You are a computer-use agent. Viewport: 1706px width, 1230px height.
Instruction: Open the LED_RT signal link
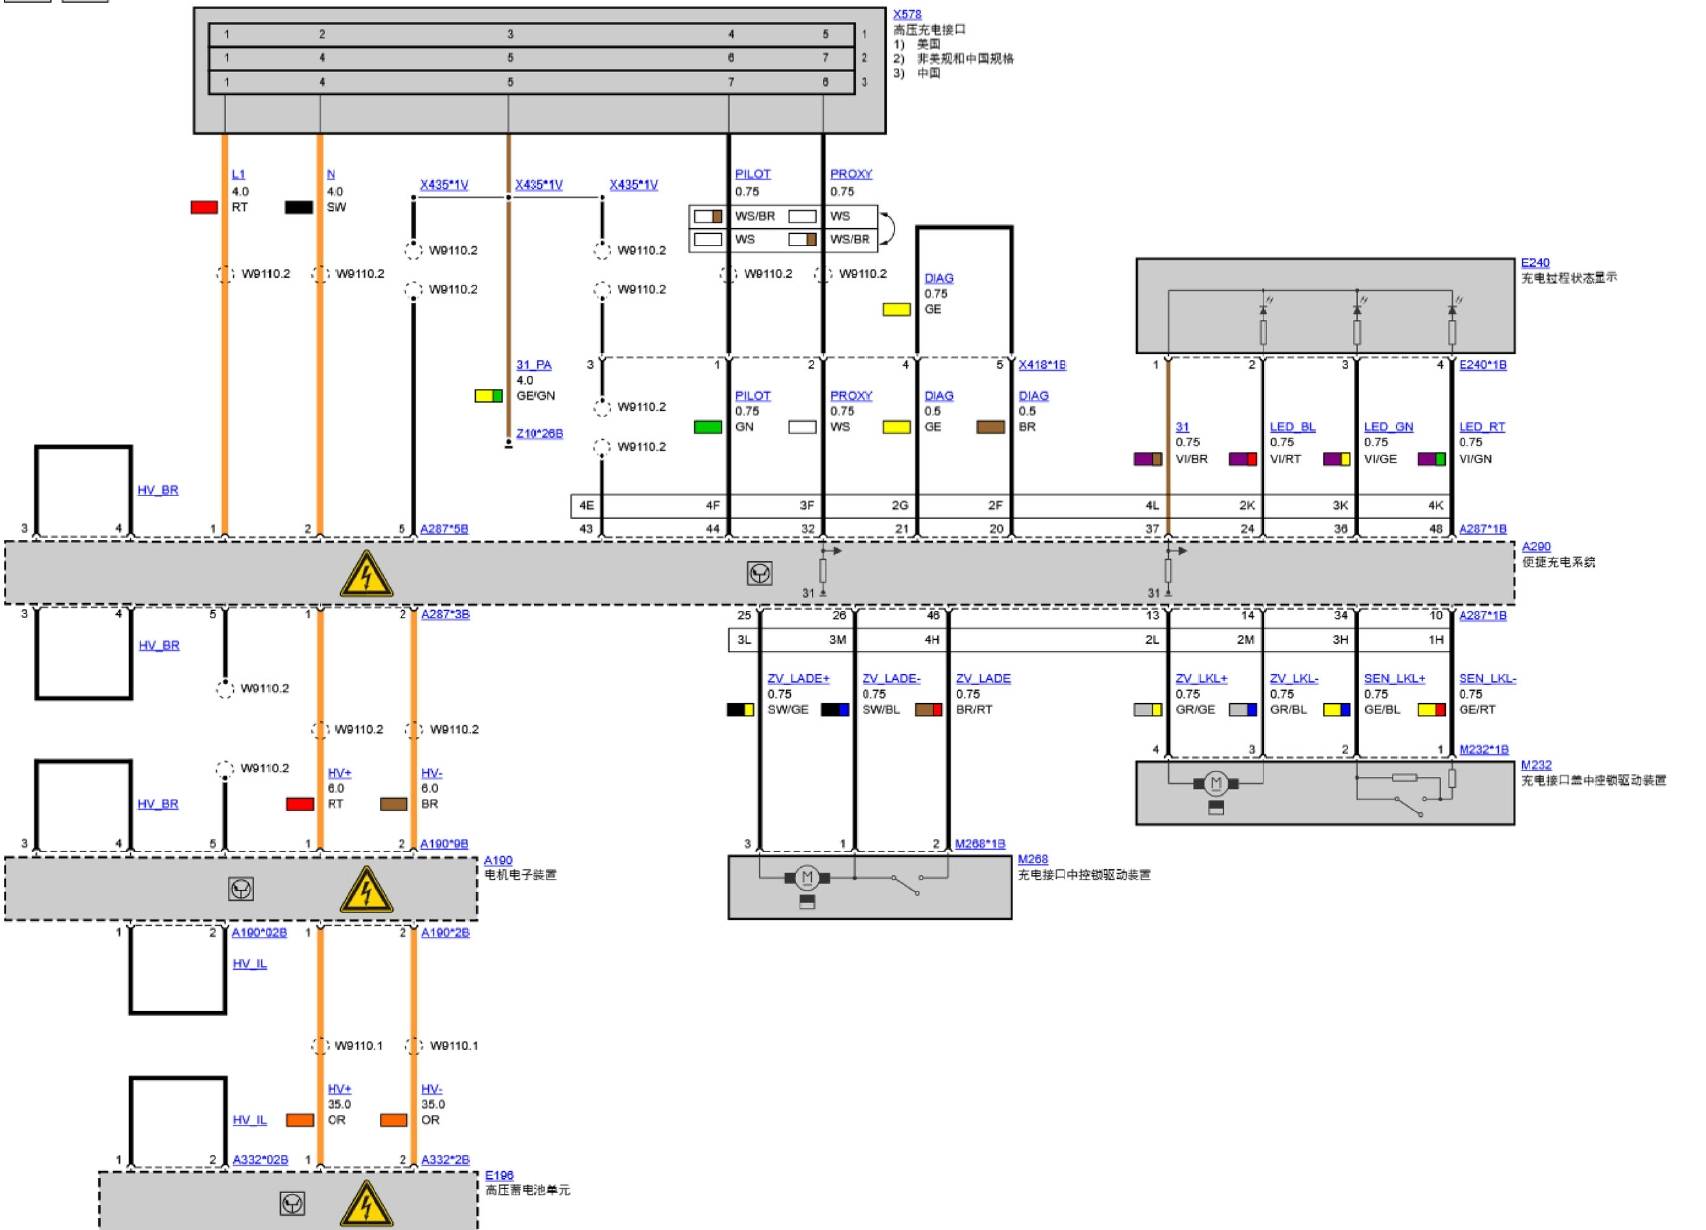click(x=1482, y=427)
